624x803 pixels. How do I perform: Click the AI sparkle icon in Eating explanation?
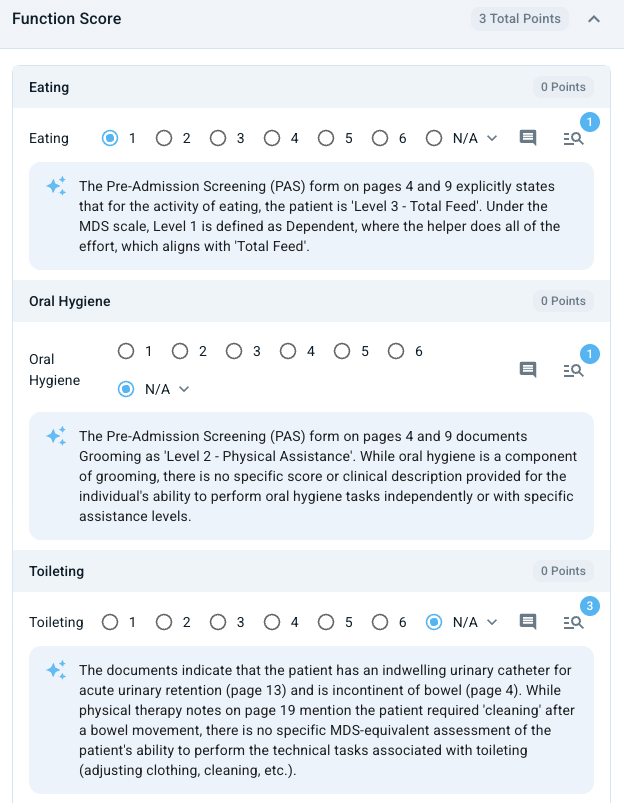pos(56,186)
